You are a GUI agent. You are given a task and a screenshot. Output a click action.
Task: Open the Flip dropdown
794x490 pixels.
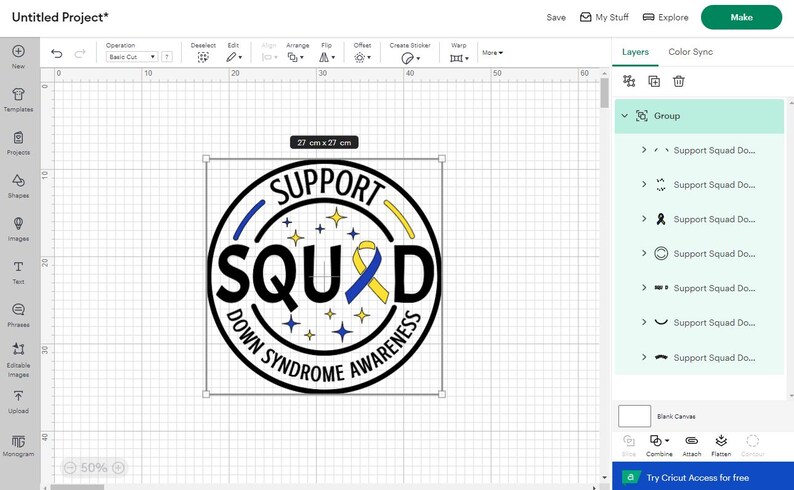(x=327, y=57)
